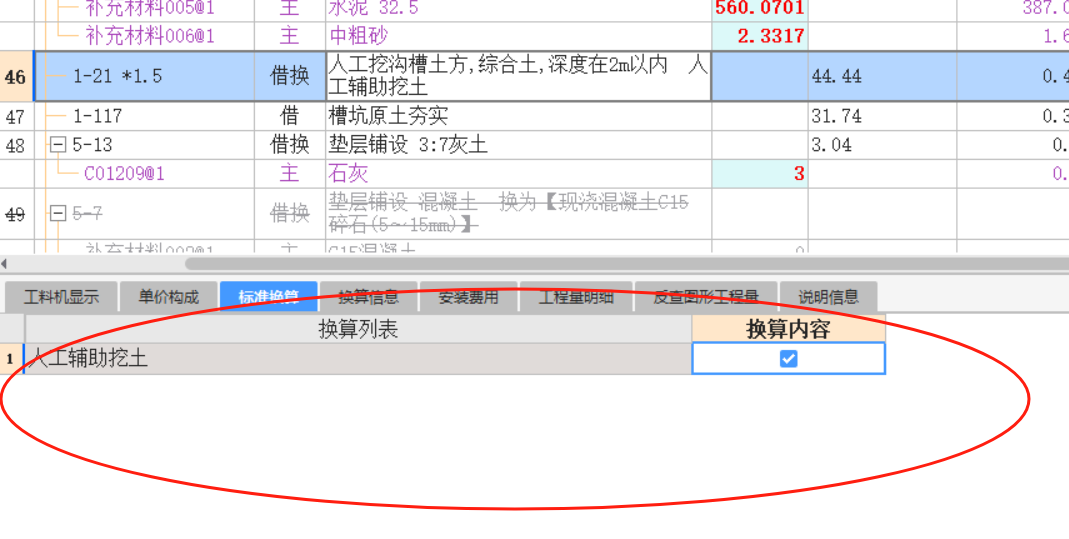The image size is (1069, 539).
Task: Click the horizontal scrollbar thumb
Action: click(x=627, y=263)
